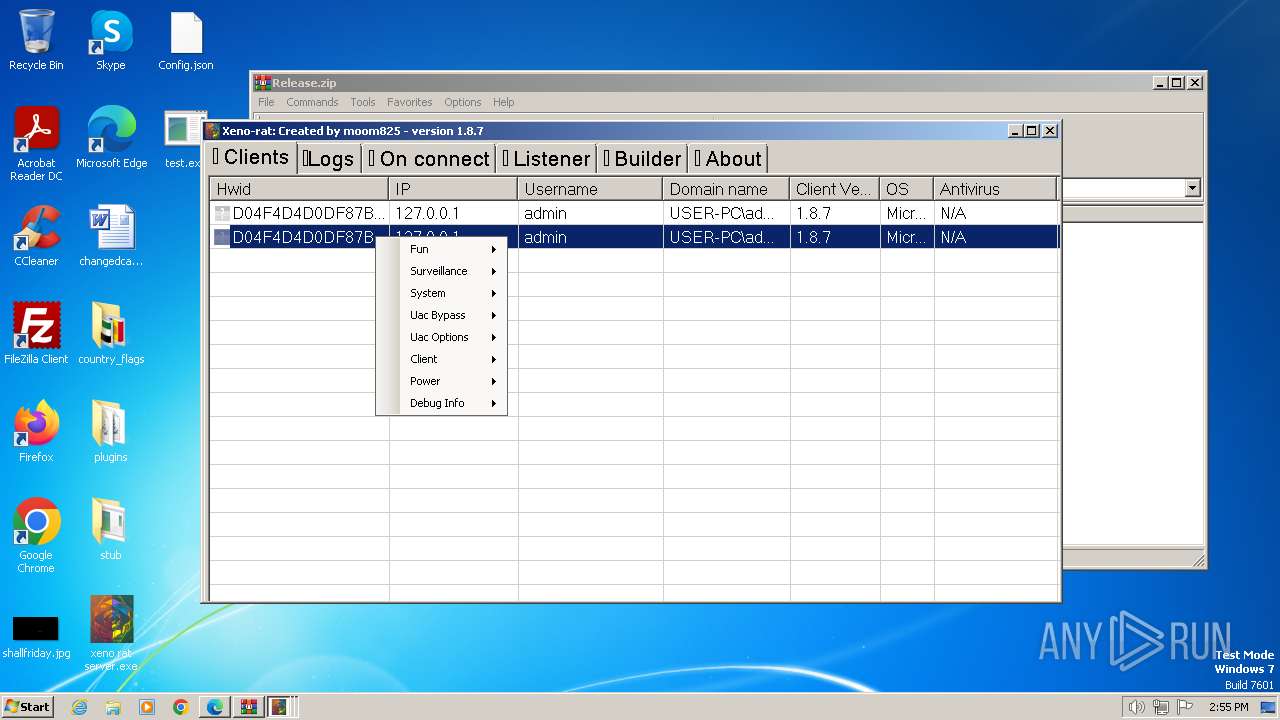Open the WinRAR address bar dropdown
1280x720 pixels.
(1192, 188)
